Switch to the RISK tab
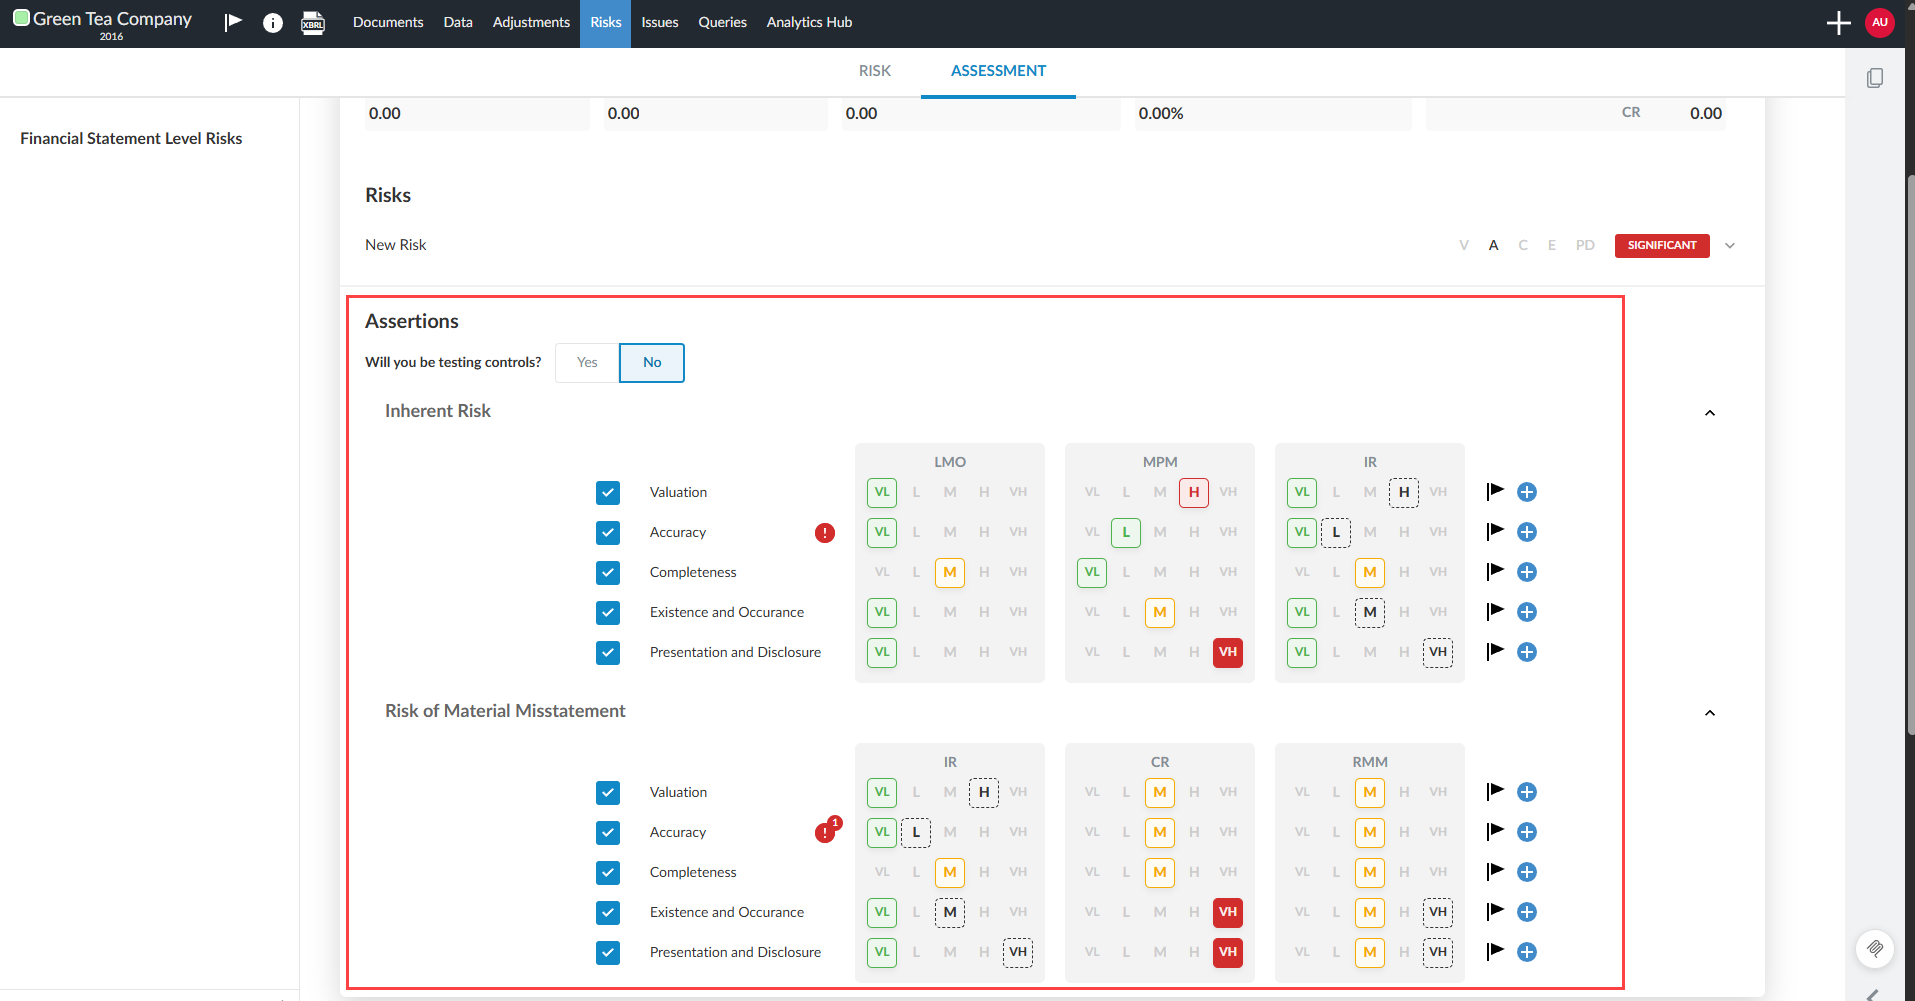This screenshot has height=1001, width=1915. [874, 70]
